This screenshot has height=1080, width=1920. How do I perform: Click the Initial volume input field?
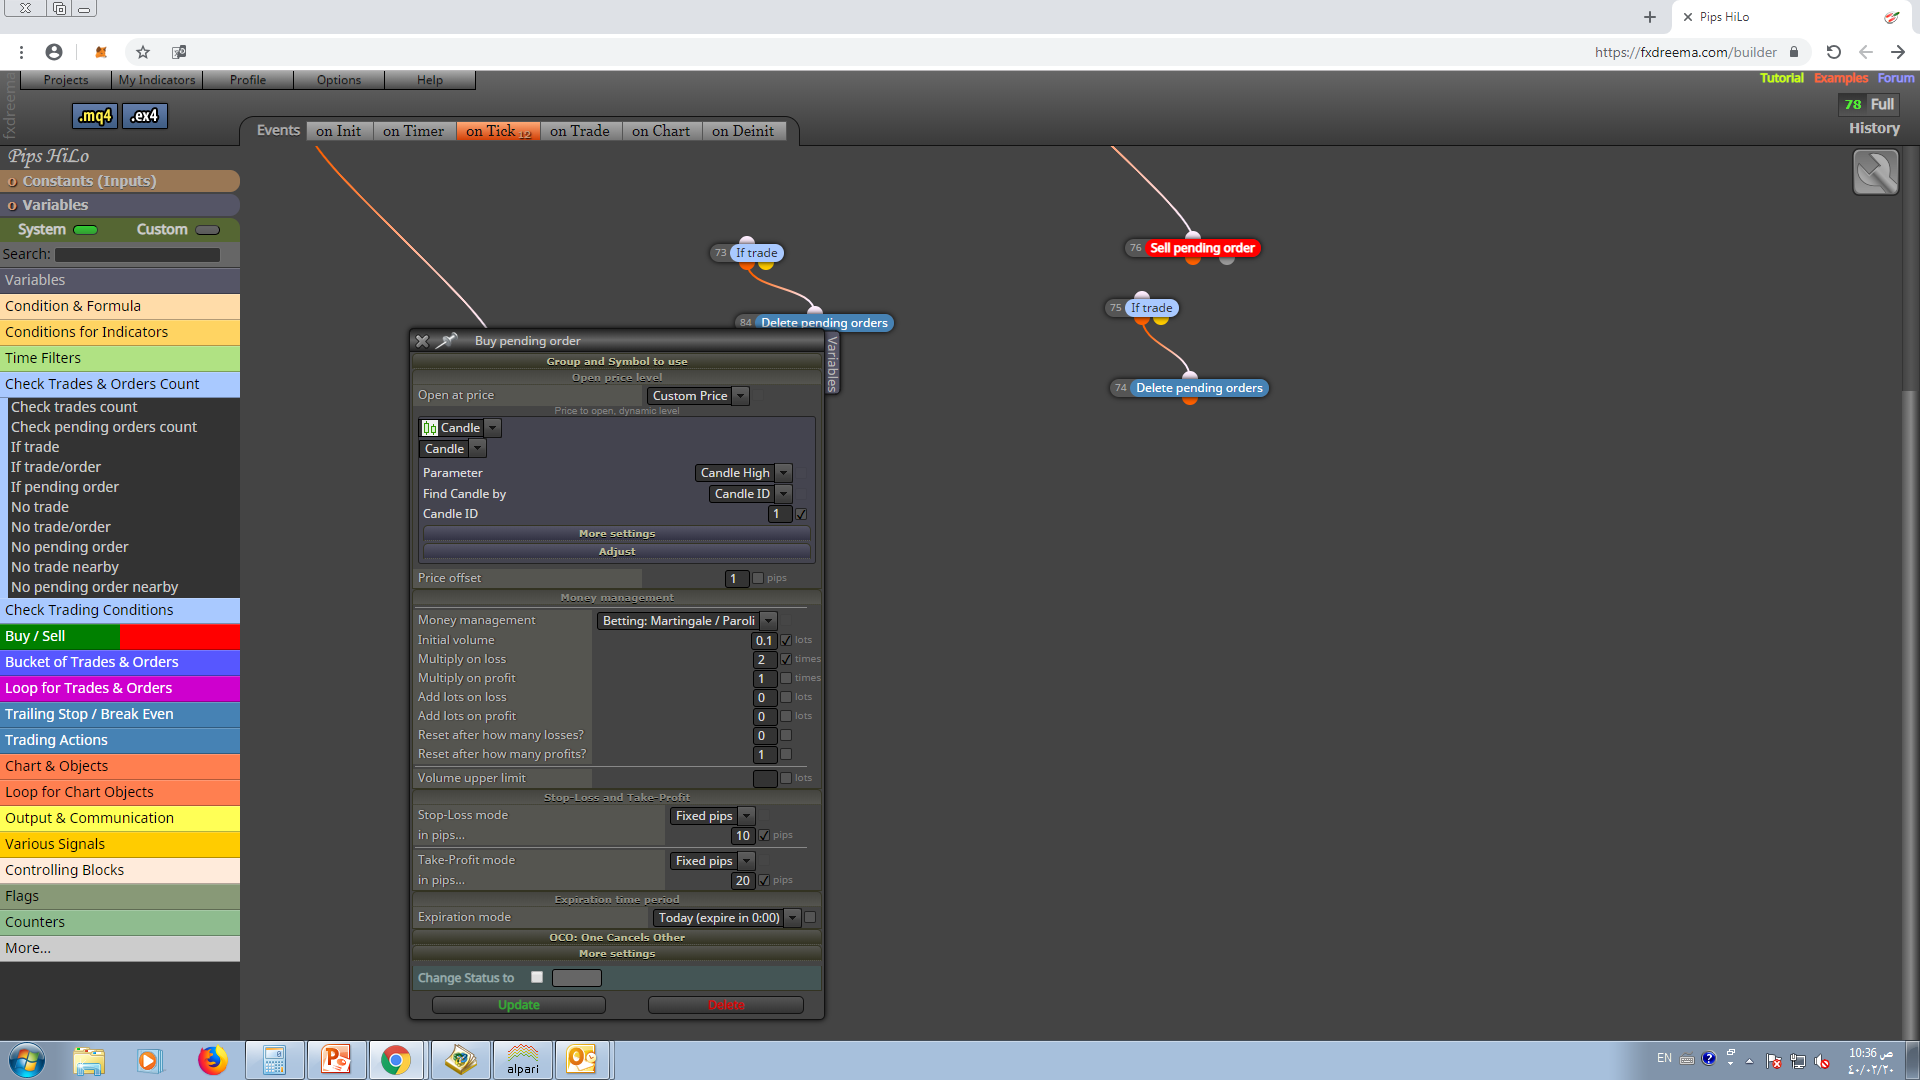click(x=764, y=640)
